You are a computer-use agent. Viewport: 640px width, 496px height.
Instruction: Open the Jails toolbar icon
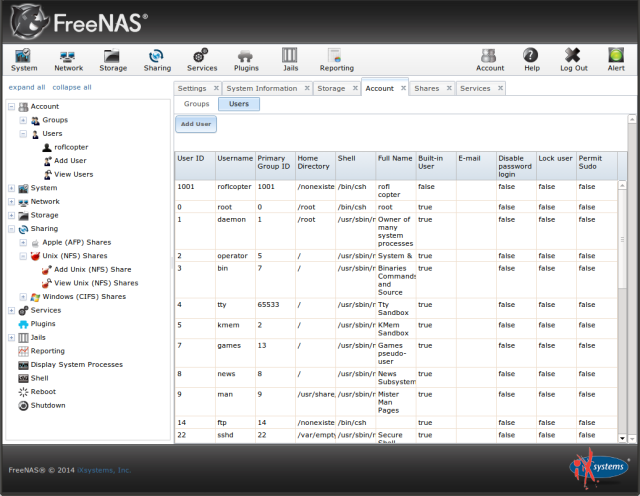[290, 60]
